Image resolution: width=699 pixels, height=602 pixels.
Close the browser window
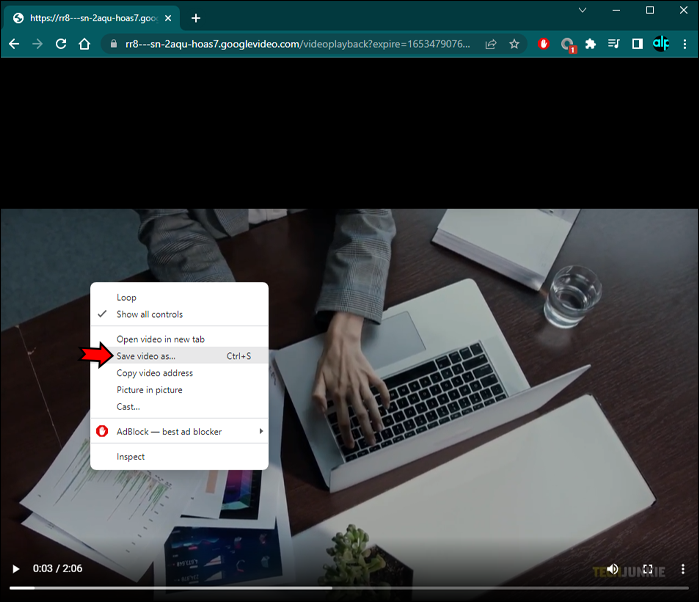[x=683, y=10]
